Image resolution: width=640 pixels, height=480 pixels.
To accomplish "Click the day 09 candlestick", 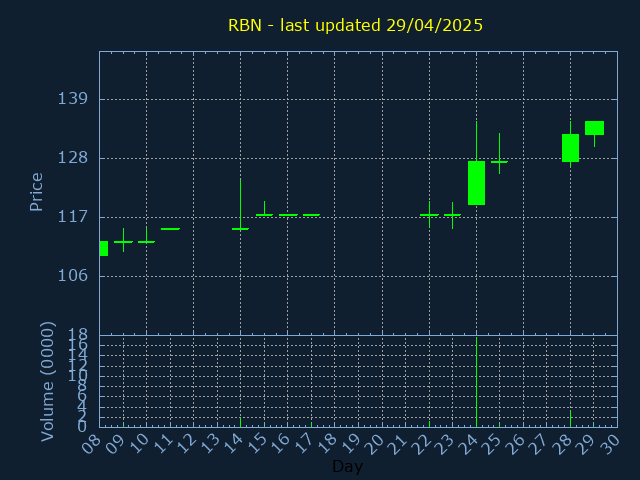I will tap(123, 242).
